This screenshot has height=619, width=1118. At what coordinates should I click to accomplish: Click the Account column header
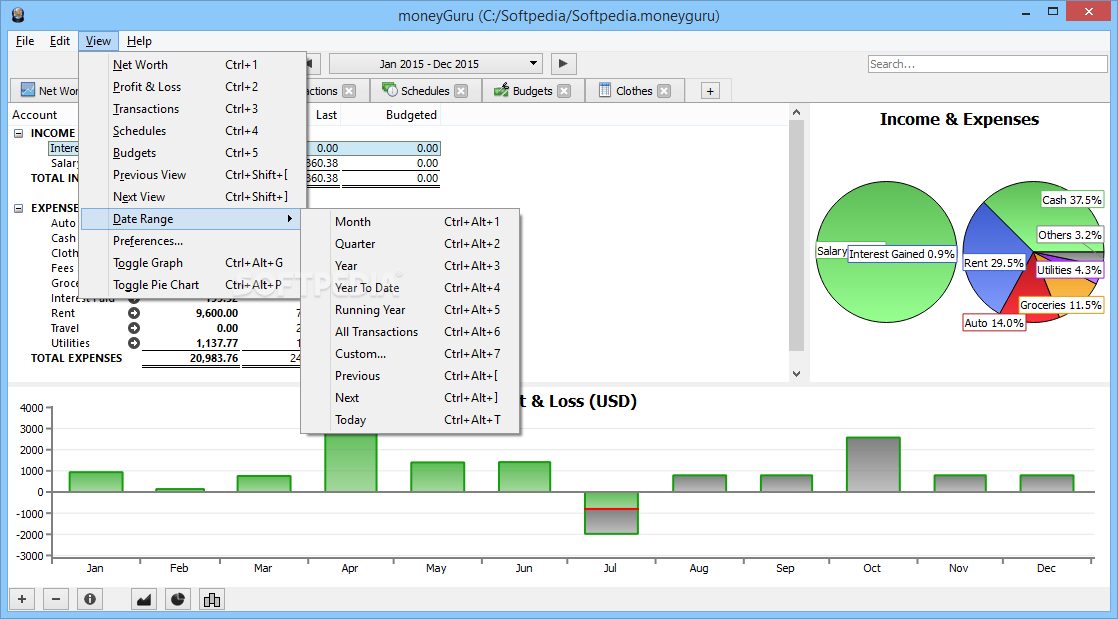tap(34, 115)
